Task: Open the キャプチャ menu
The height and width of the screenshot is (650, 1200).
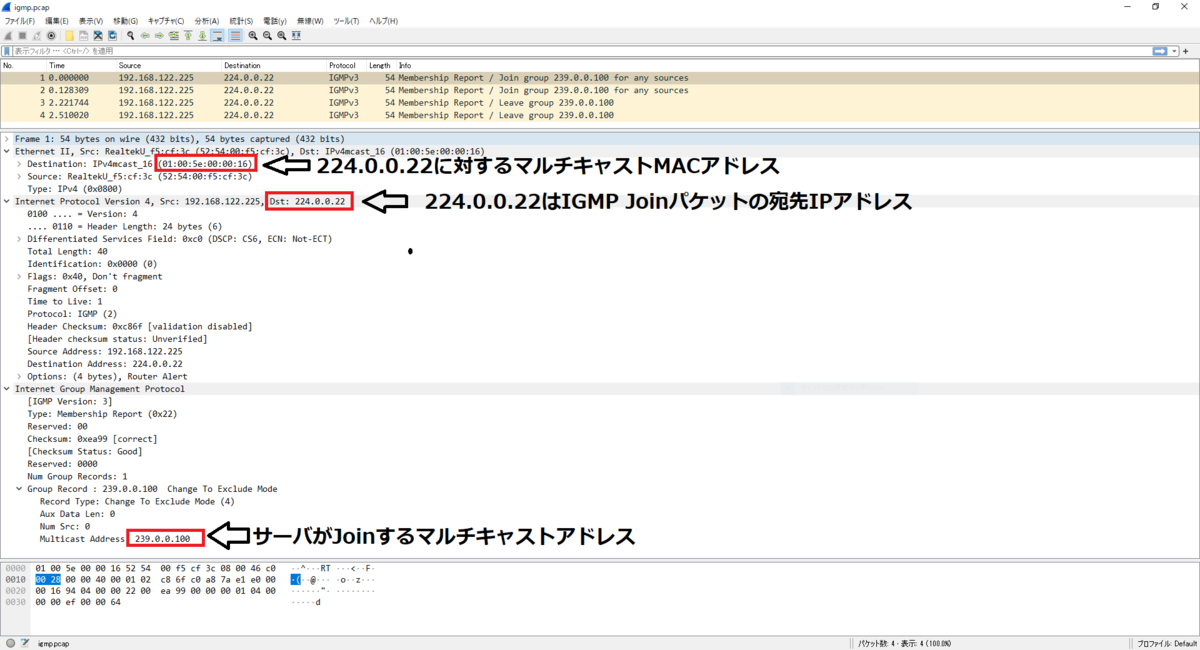Action: tap(163, 20)
